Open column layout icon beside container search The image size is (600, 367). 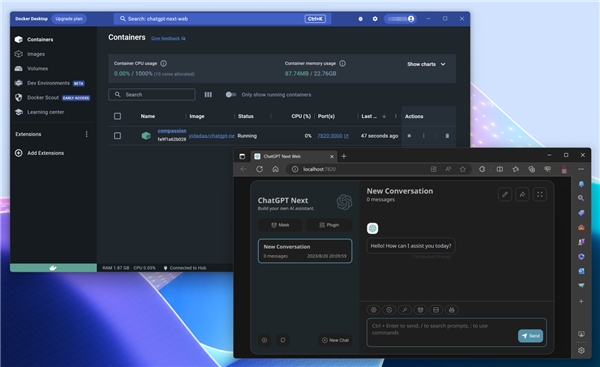point(208,95)
